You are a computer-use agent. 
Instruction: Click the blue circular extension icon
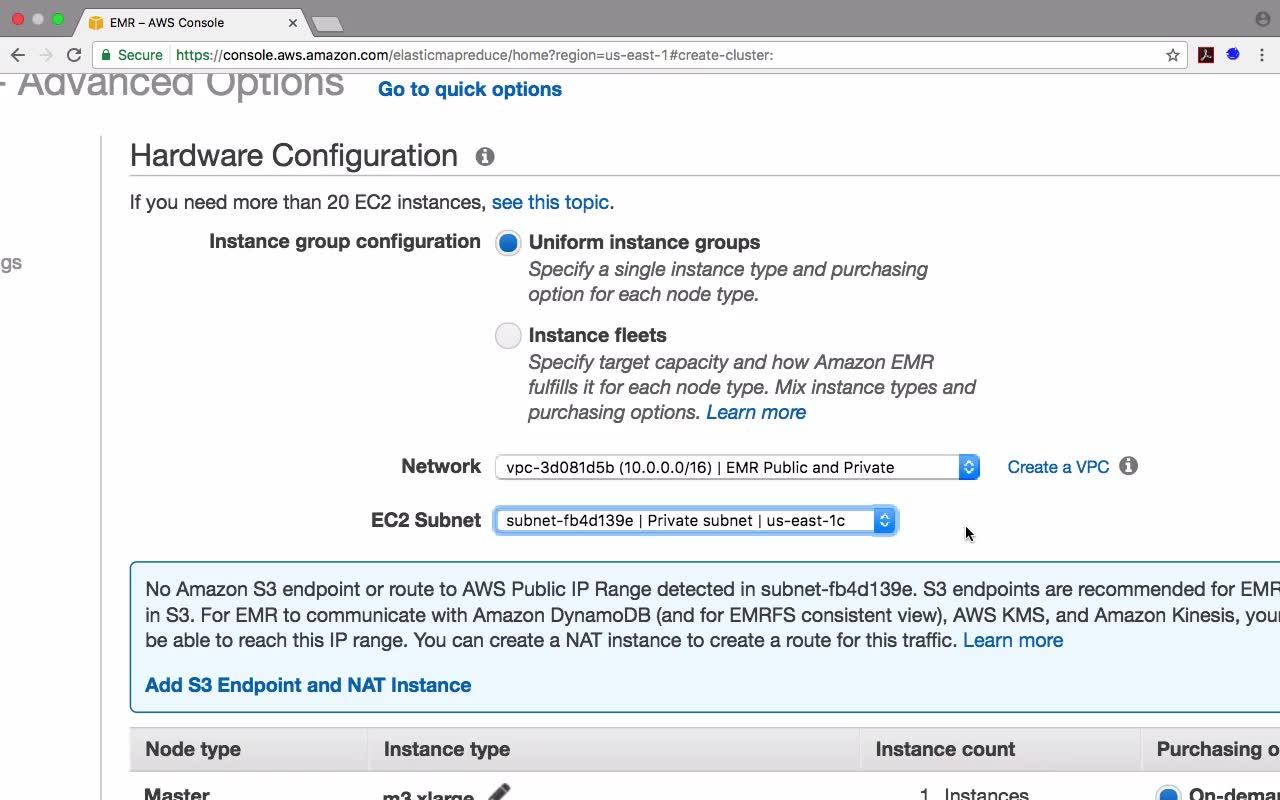tap(1233, 55)
